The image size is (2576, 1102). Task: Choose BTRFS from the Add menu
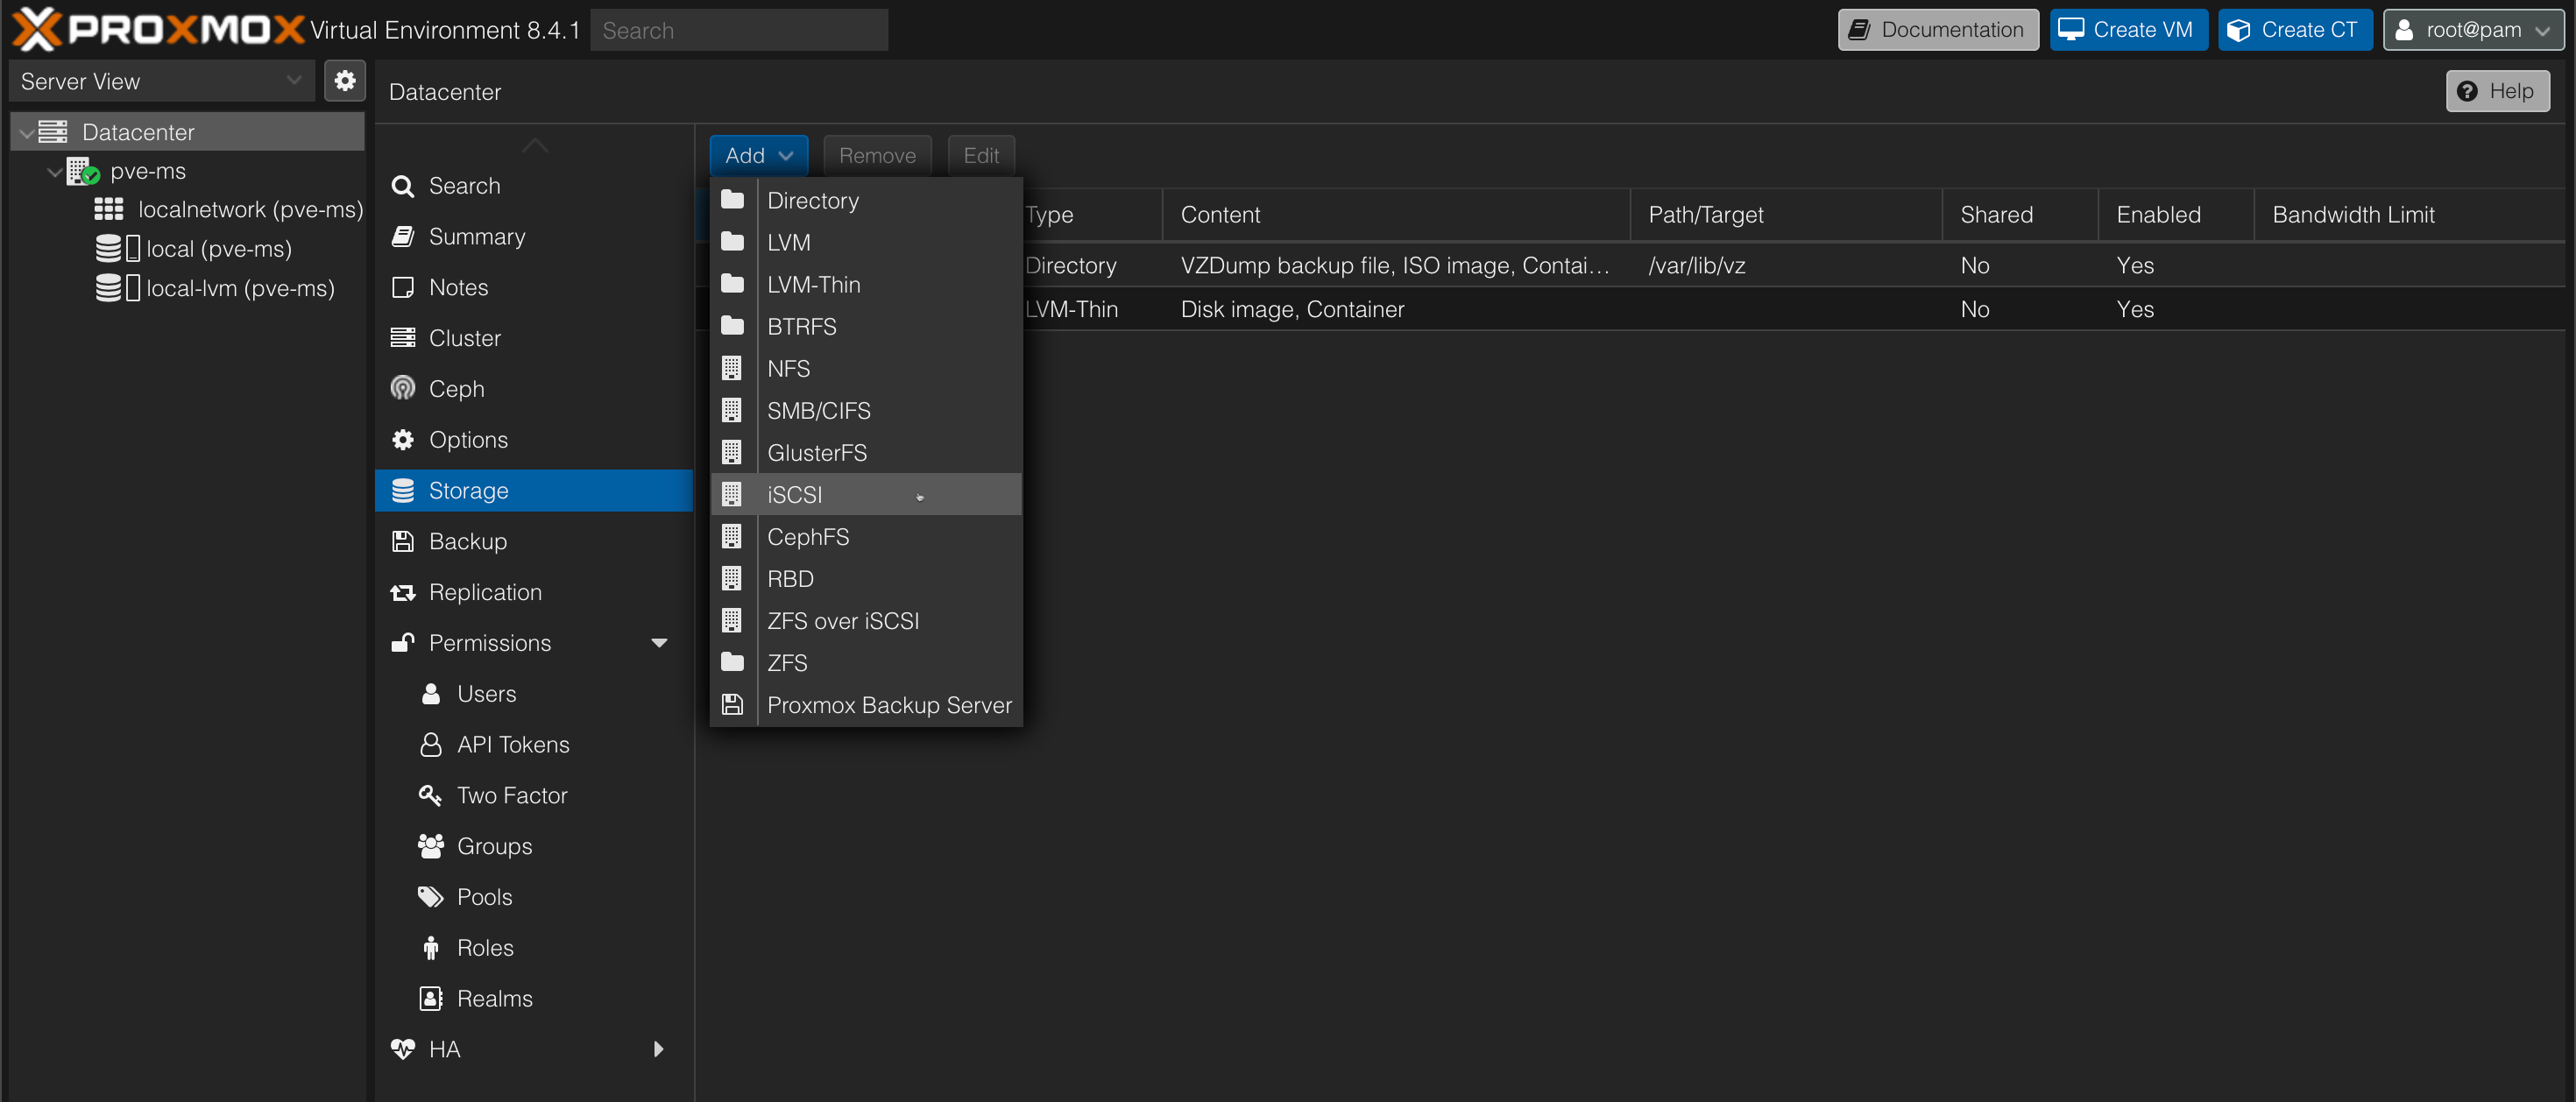pyautogui.click(x=866, y=326)
